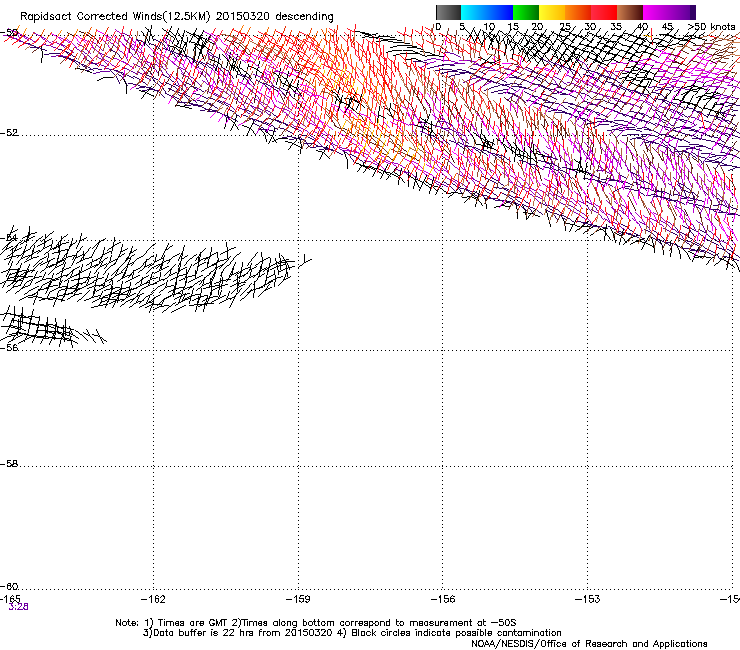The width and height of the screenshot is (740, 650).
Task: Click the 'NOAA/NESDIS/Office of Research and Applications' credit
Action: pyautogui.click(x=589, y=644)
